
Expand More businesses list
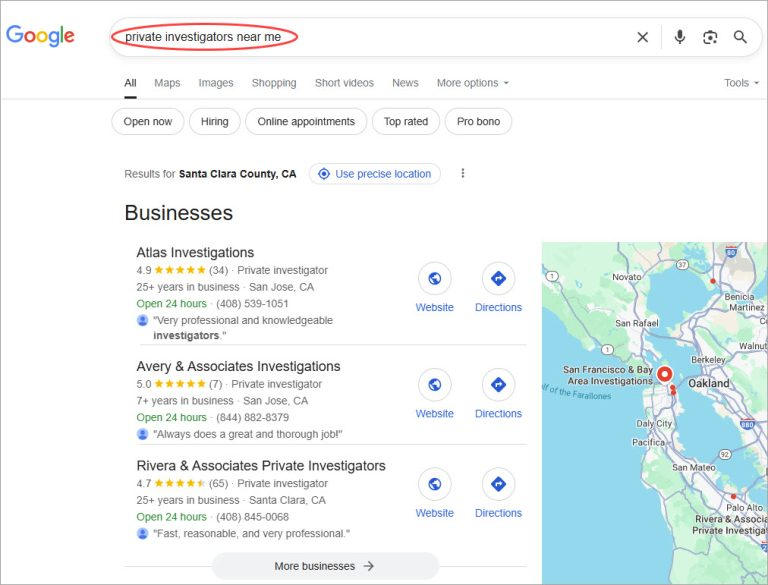click(x=325, y=566)
